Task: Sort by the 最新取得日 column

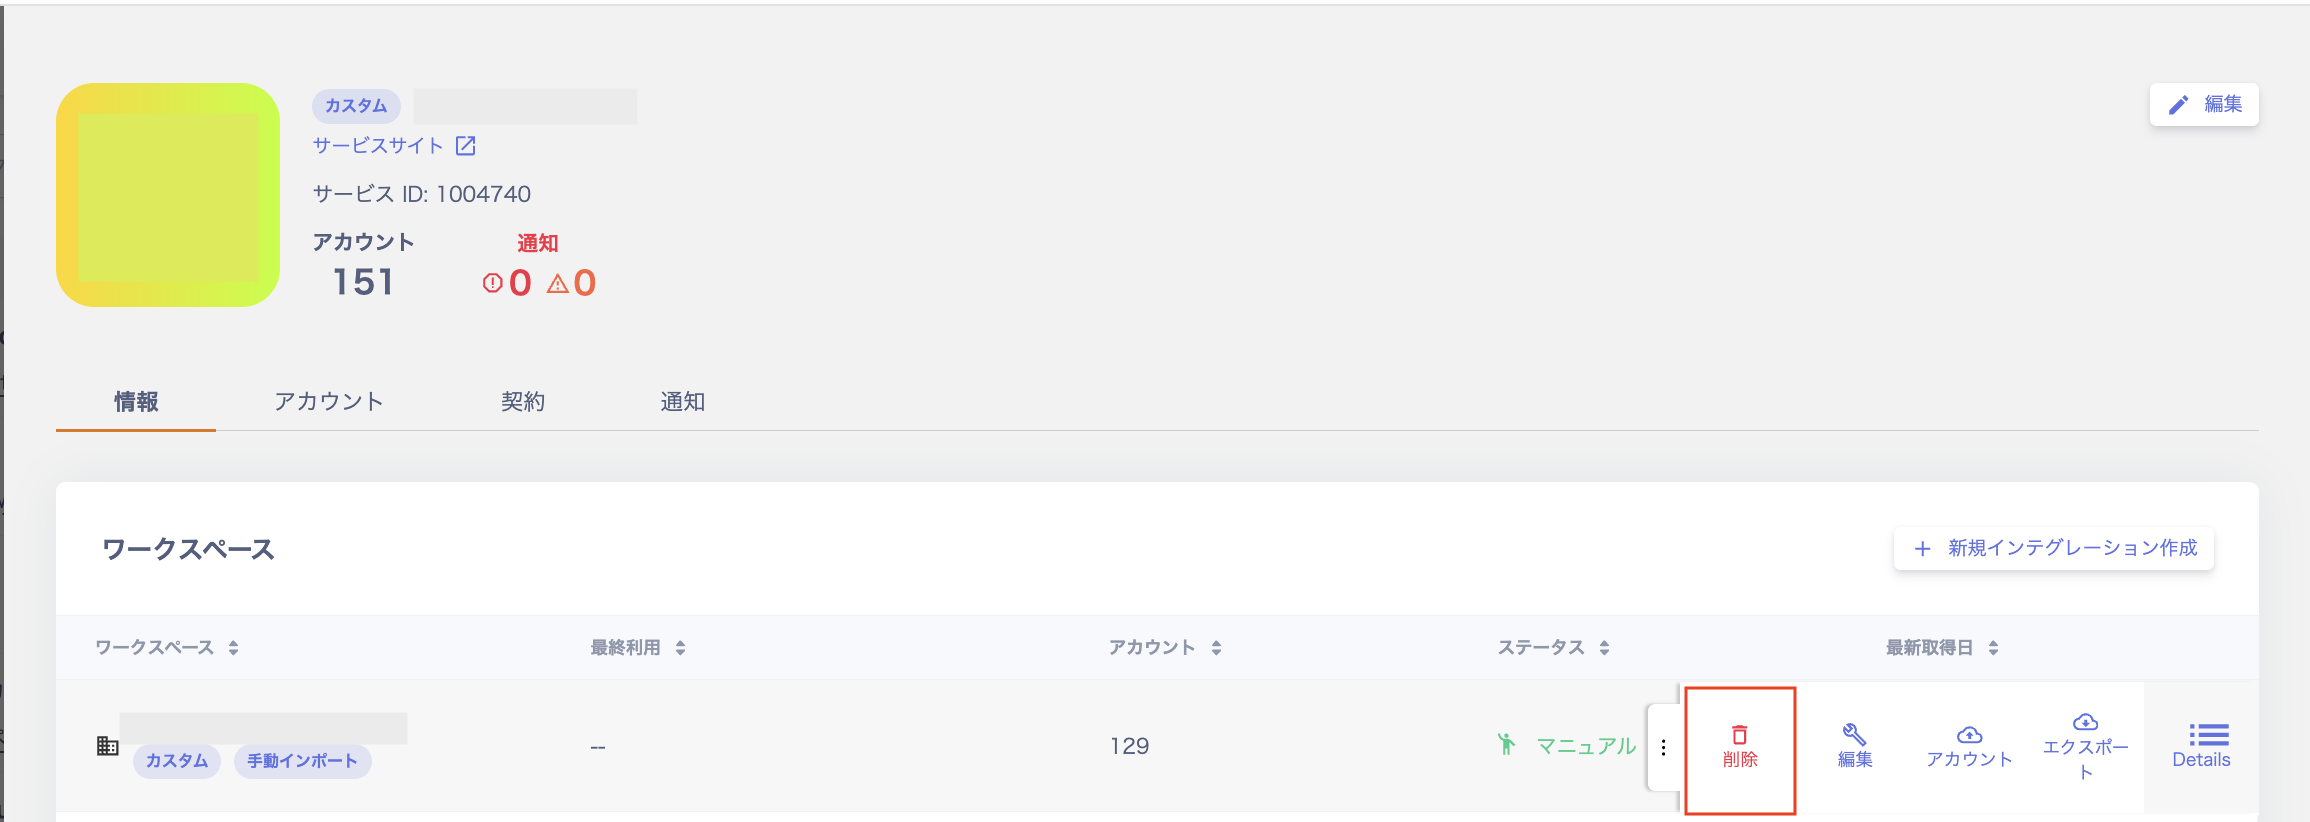Action: click(x=1993, y=648)
